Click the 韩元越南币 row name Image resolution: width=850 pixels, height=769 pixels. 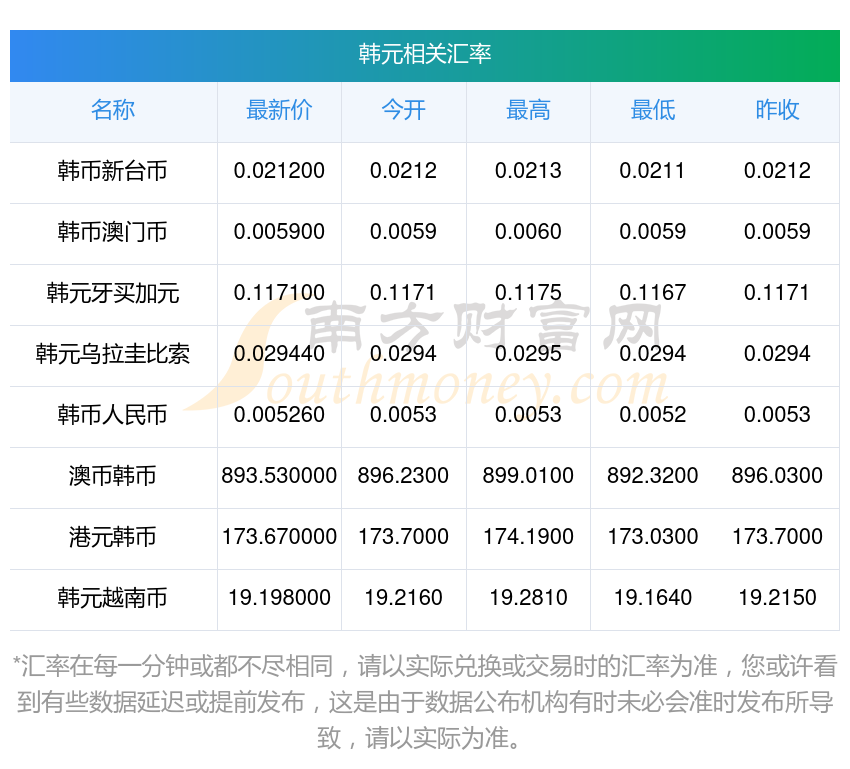(113, 598)
